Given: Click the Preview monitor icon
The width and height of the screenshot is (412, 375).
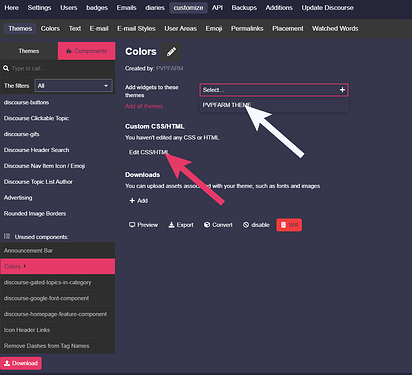Looking at the screenshot, I should tap(132, 225).
